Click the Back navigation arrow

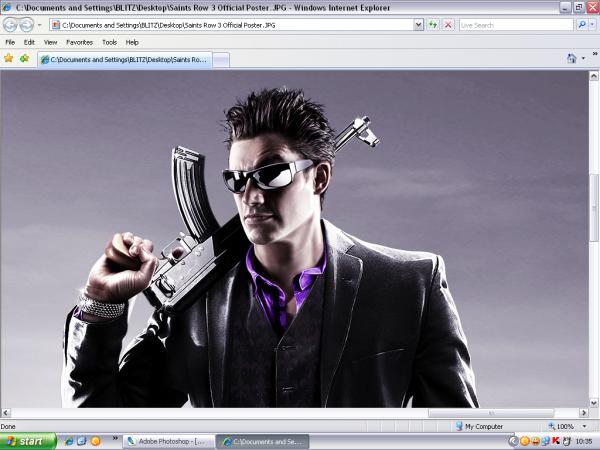pyautogui.click(x=11, y=24)
